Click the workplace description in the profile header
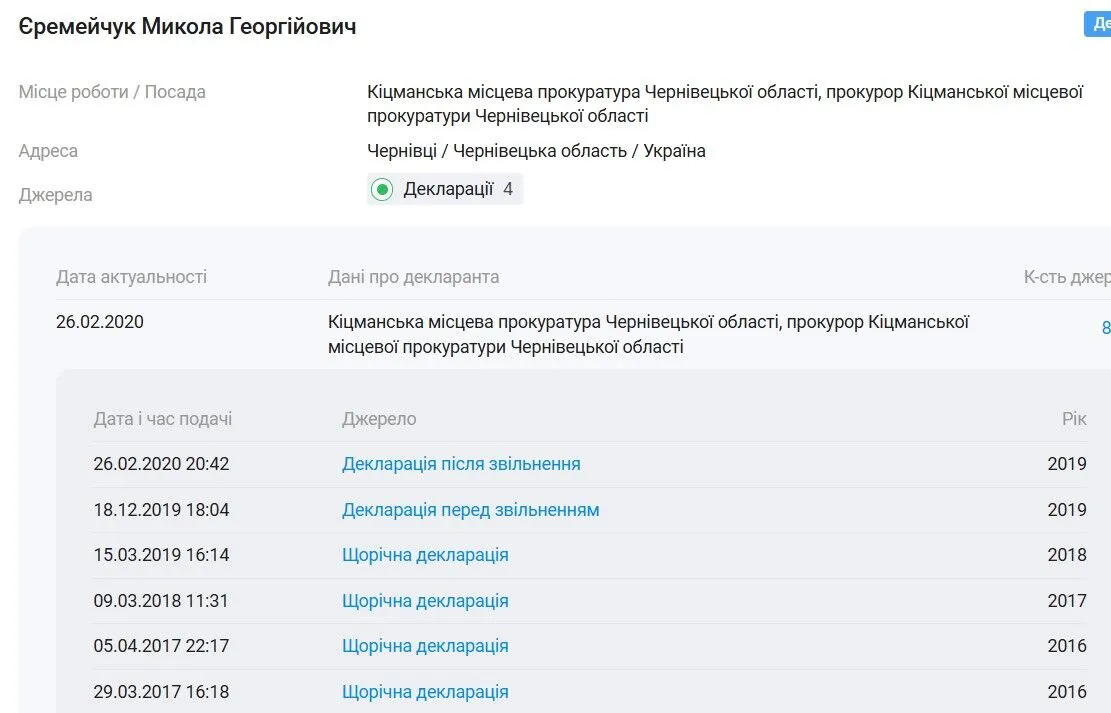1111x713 pixels. click(x=725, y=104)
